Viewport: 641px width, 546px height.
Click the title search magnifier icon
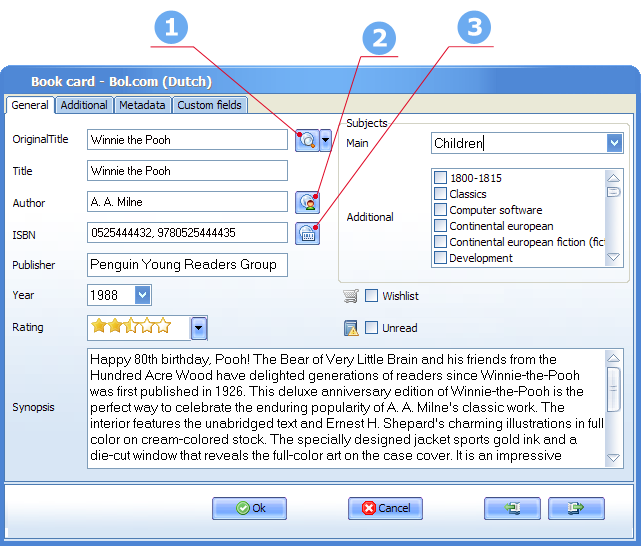point(307,140)
